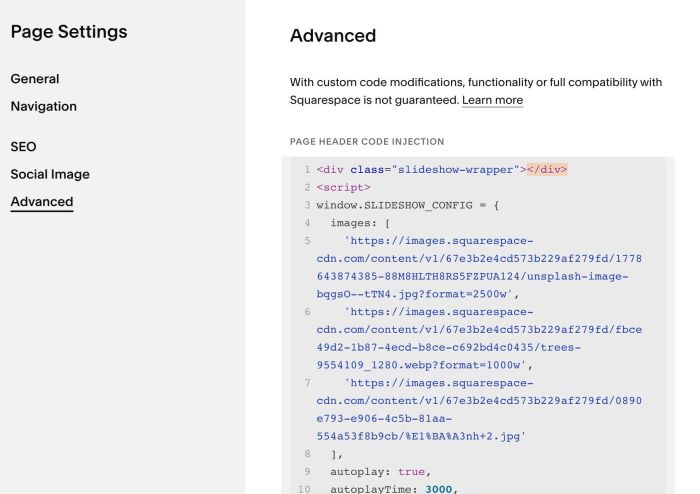Image resolution: width=700 pixels, height=494 pixels.
Task: Open the Learn more link
Action: coord(492,100)
